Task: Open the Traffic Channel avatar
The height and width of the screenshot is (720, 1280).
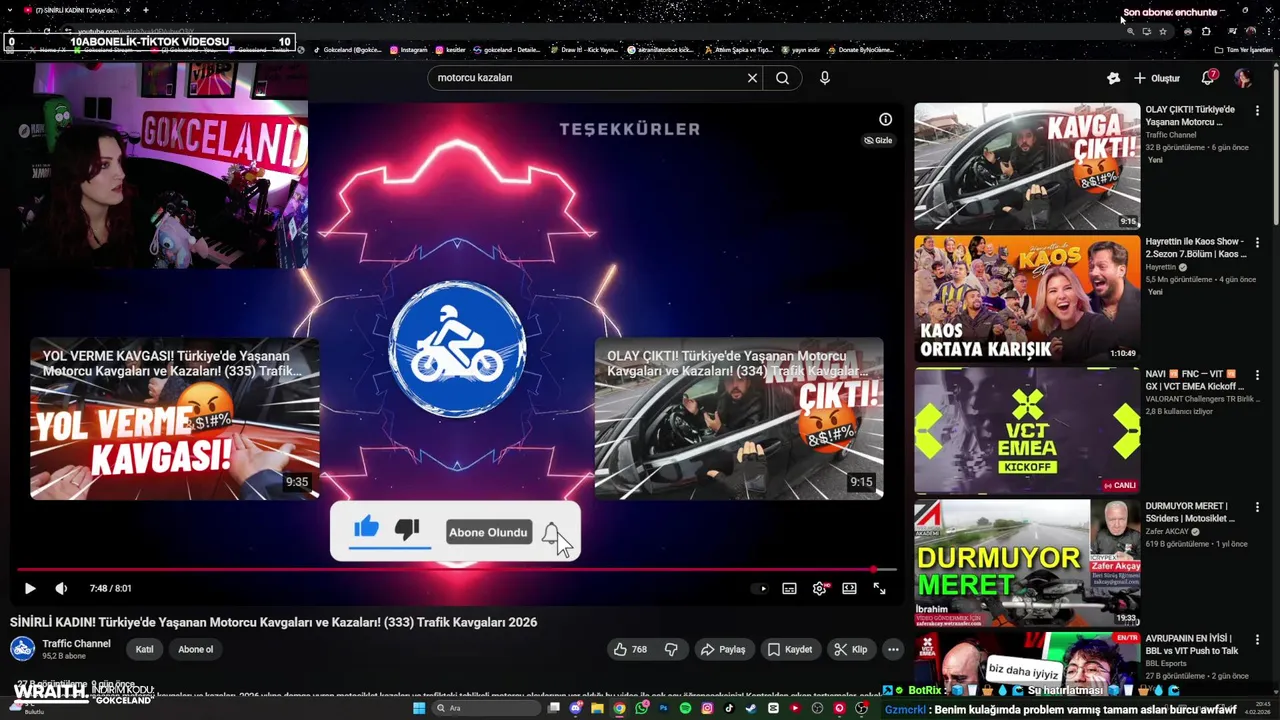Action: click(x=22, y=649)
